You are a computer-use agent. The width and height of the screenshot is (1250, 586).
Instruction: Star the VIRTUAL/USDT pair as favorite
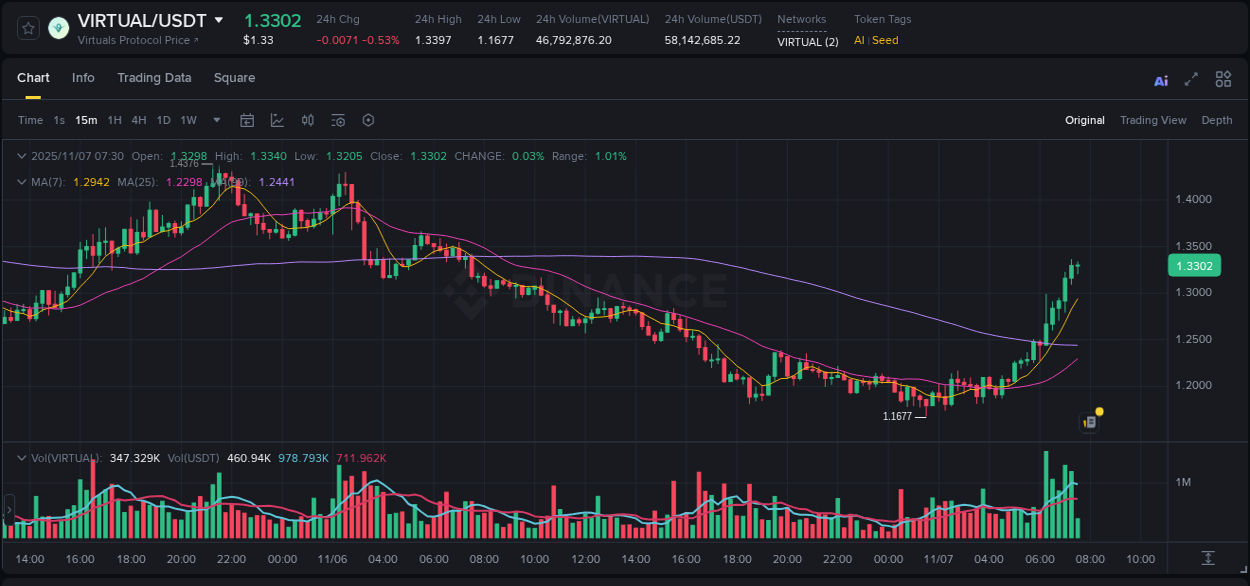coord(27,27)
